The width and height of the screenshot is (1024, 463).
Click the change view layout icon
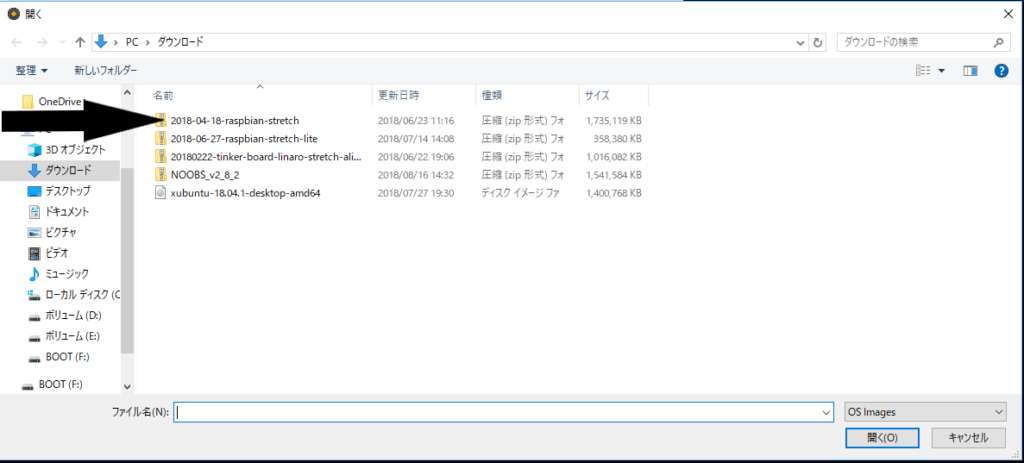923,71
